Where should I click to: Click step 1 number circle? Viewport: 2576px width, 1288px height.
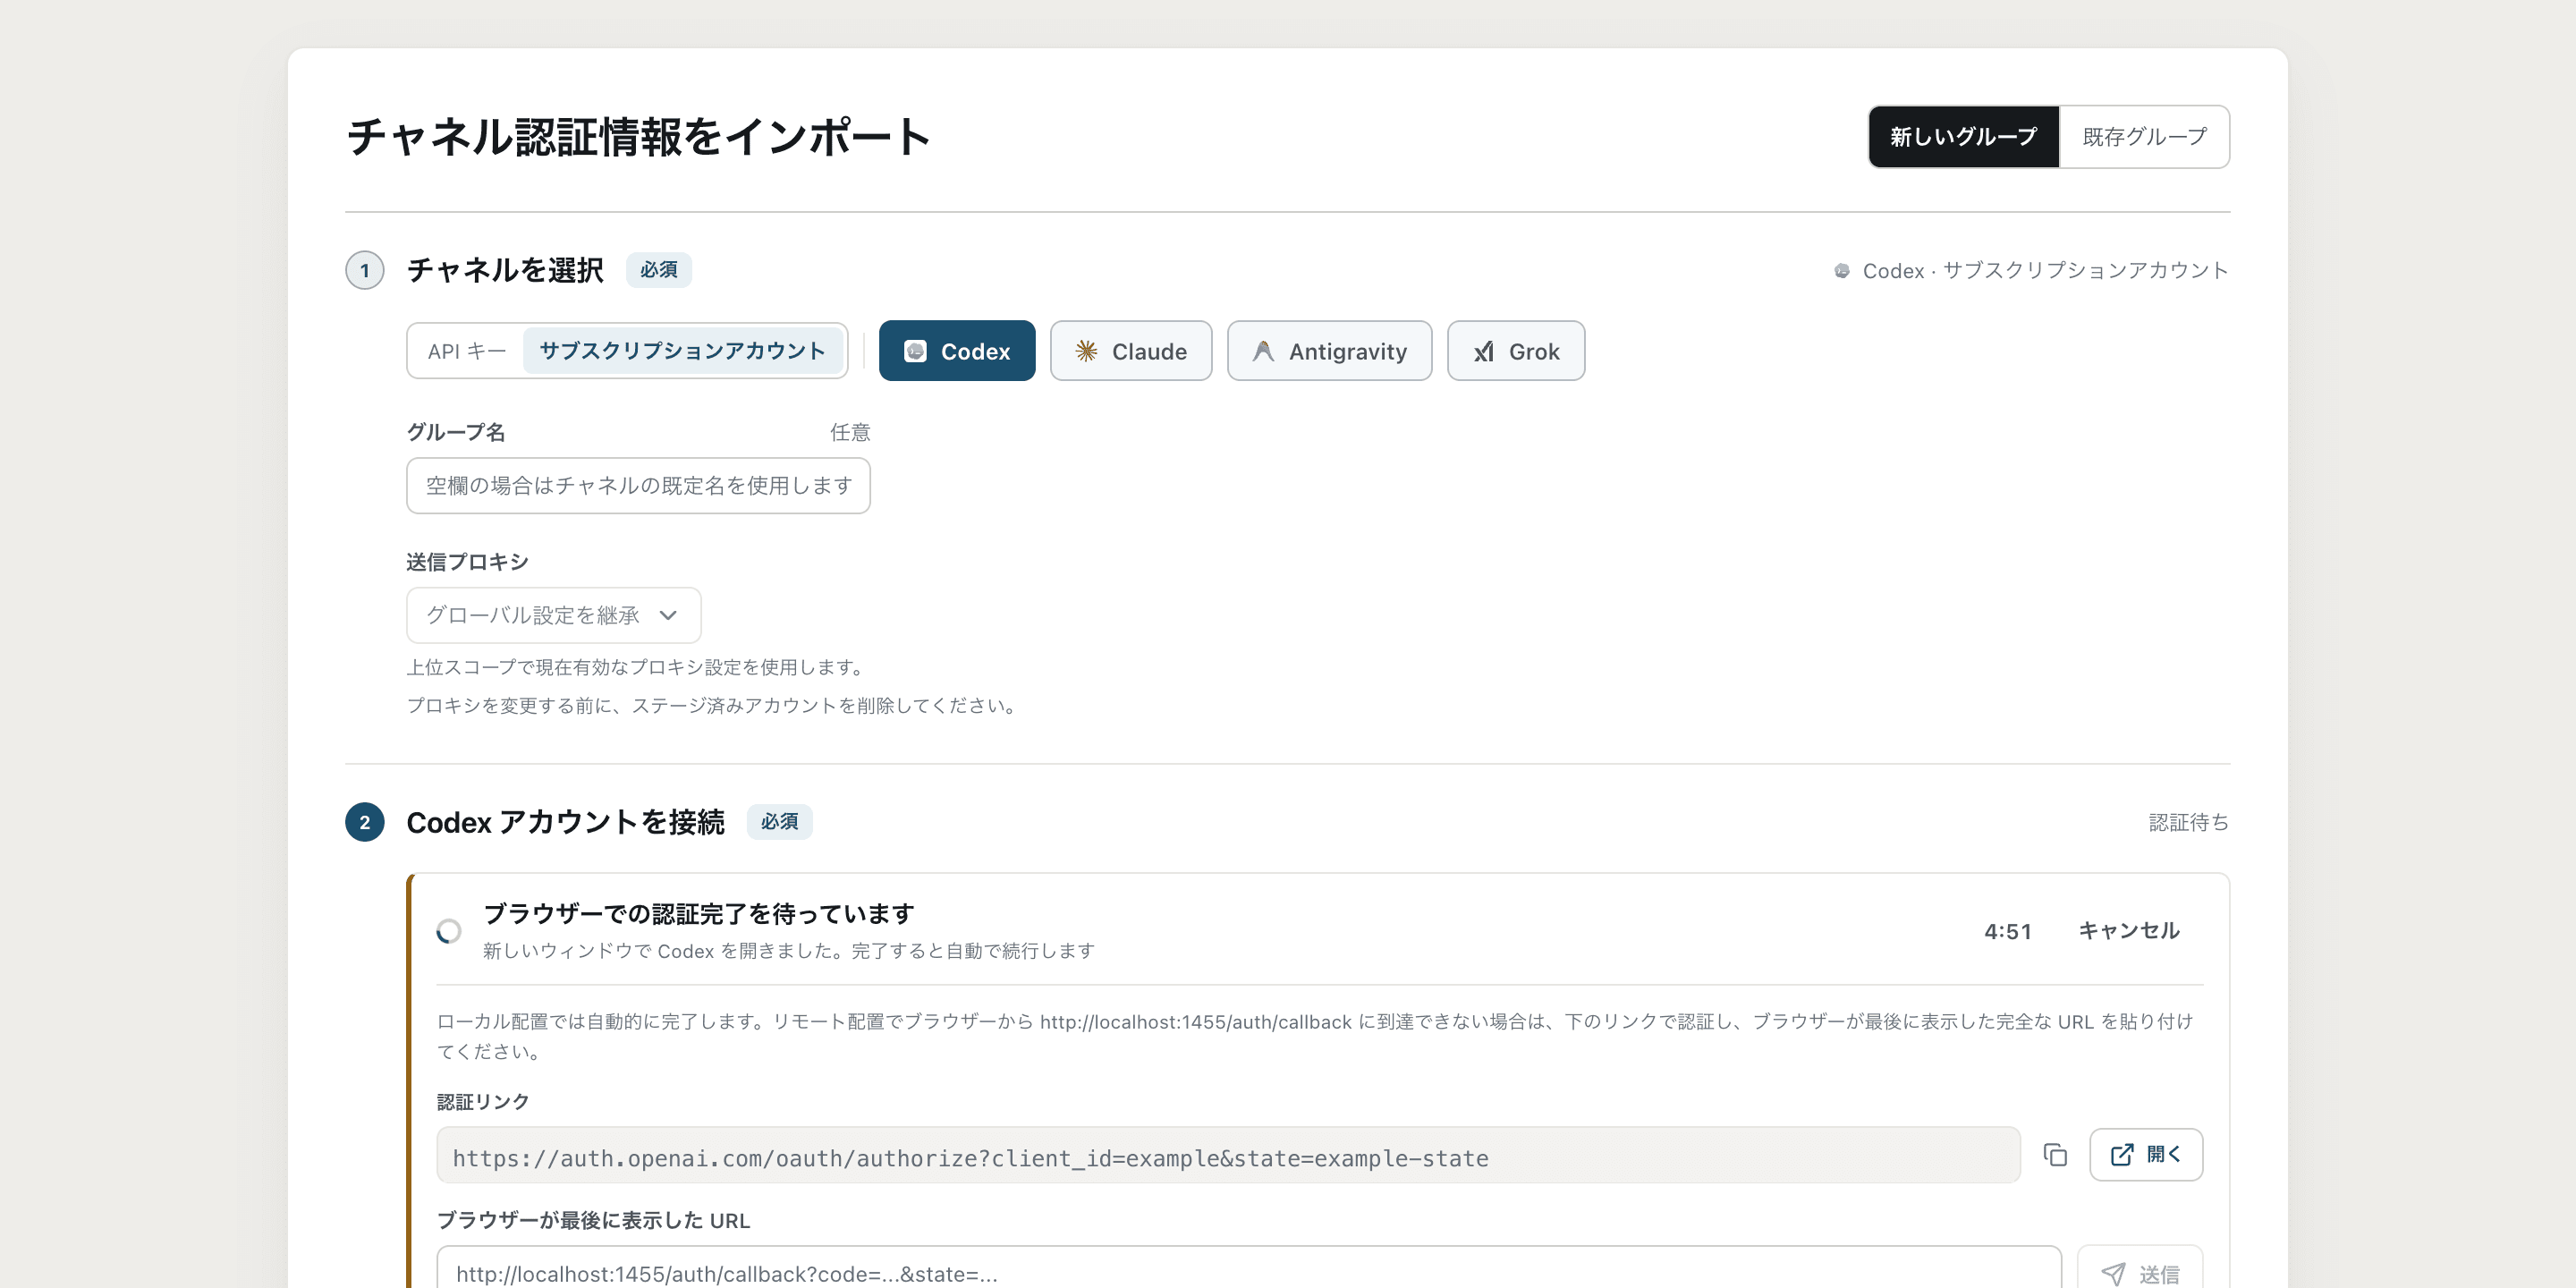tap(365, 270)
